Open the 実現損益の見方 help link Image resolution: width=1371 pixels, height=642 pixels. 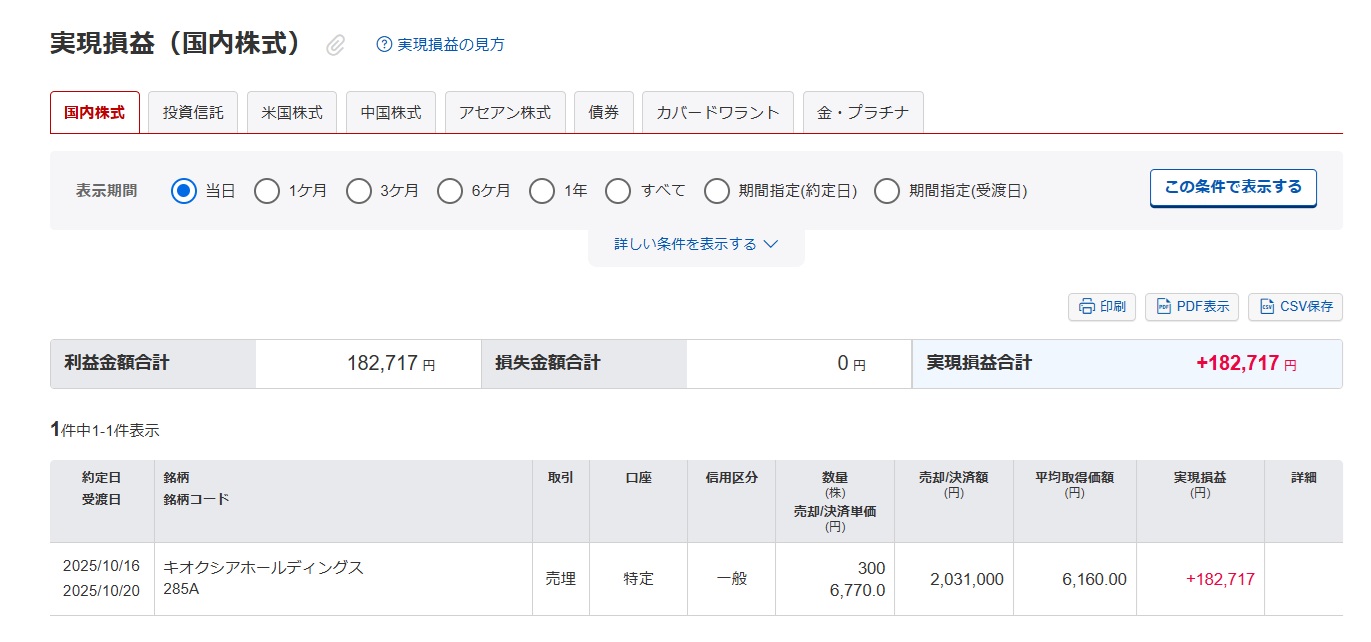coord(451,45)
